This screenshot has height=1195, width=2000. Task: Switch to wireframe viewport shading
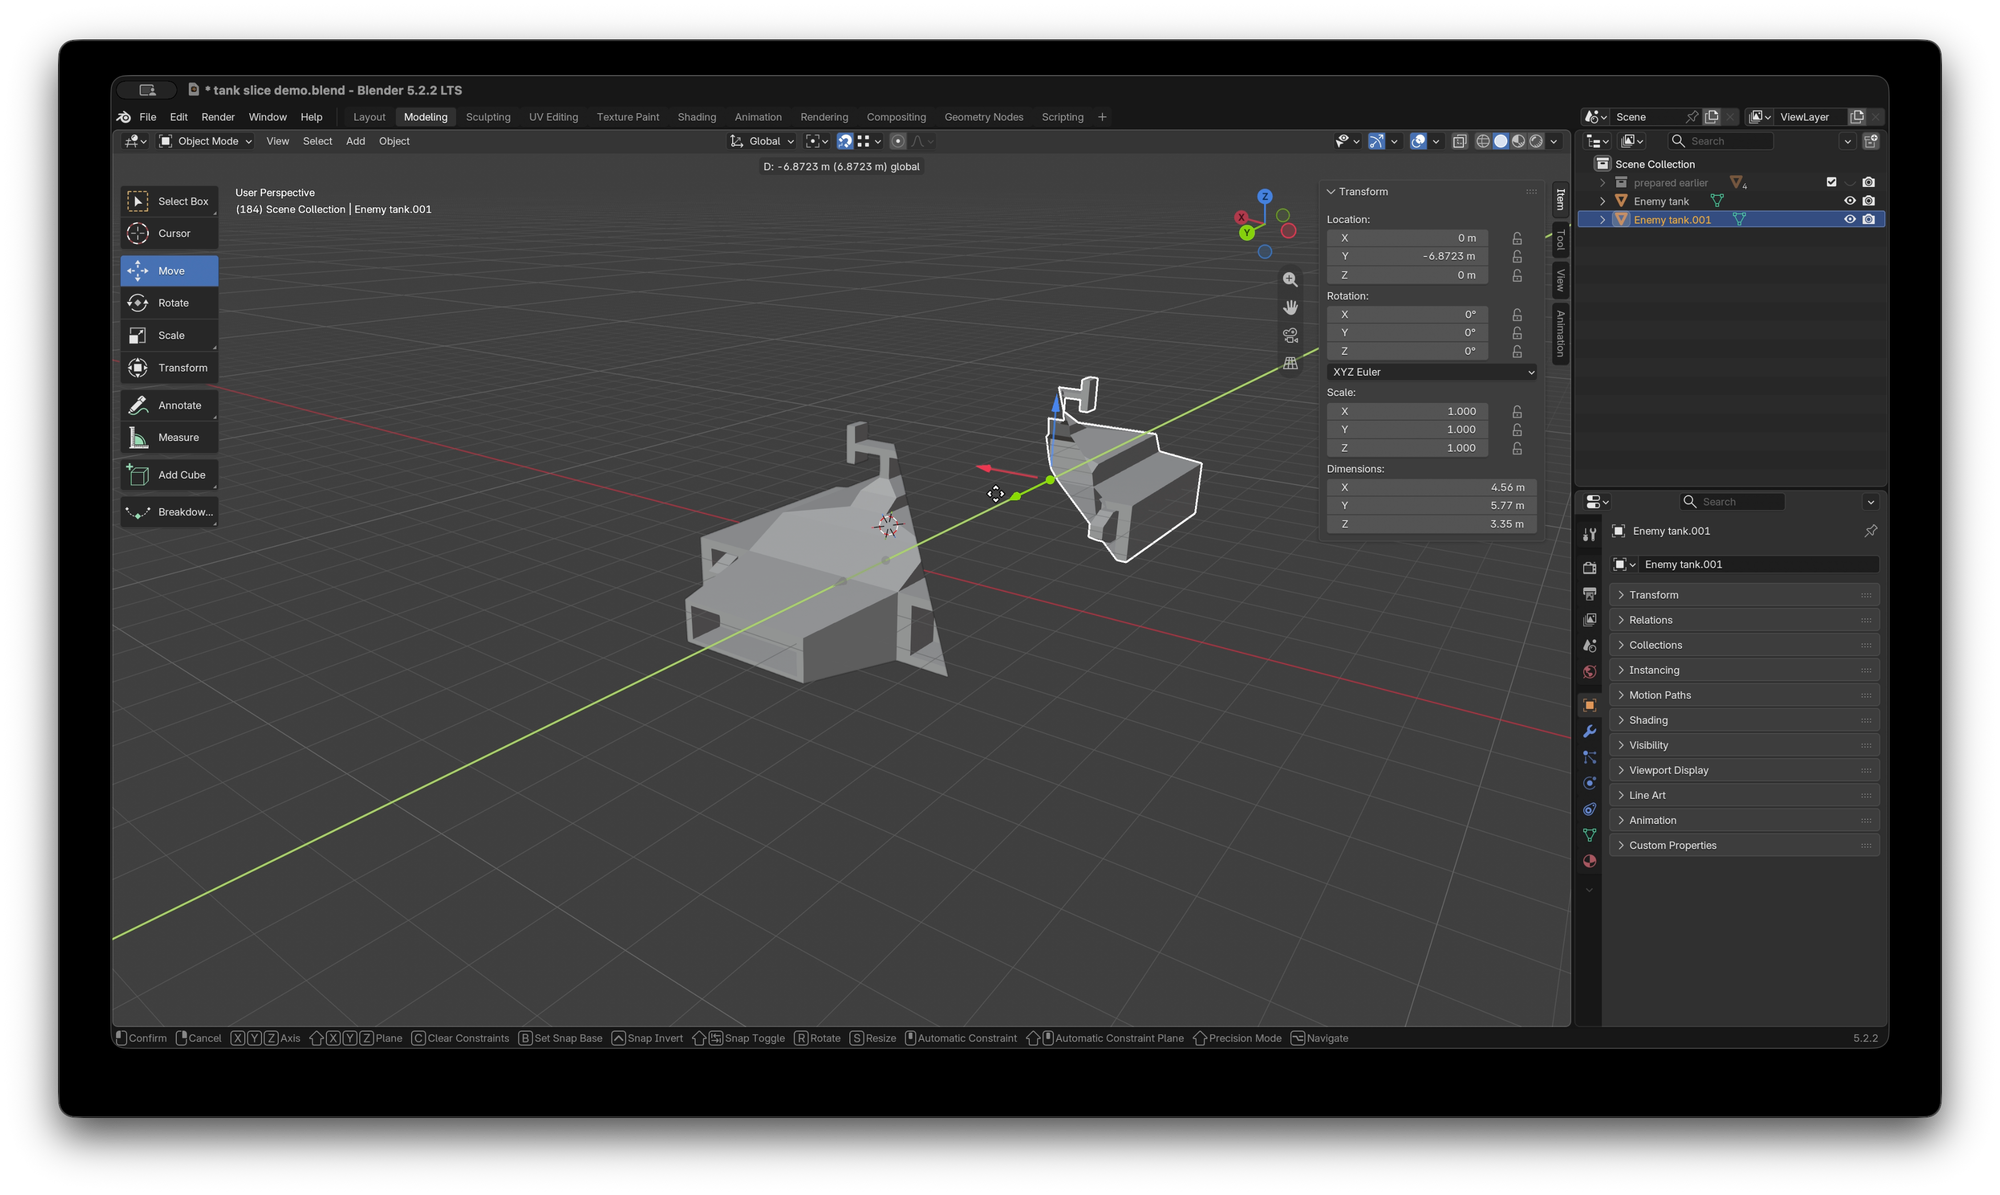[x=1483, y=141]
